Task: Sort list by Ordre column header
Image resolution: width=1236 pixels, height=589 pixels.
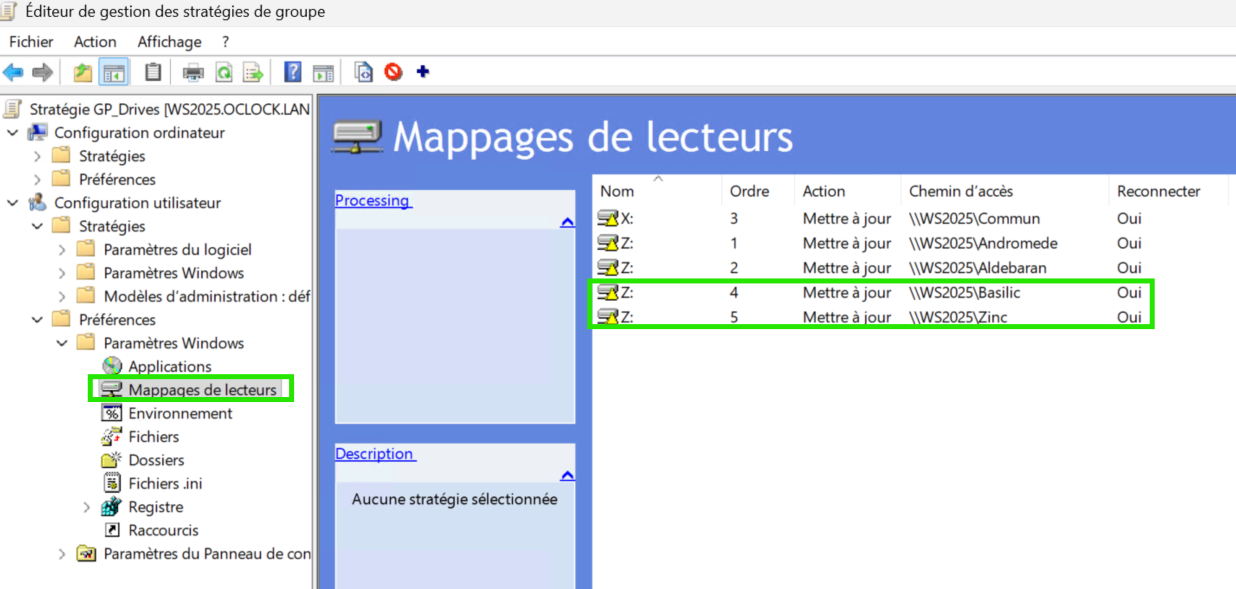Action: (749, 191)
